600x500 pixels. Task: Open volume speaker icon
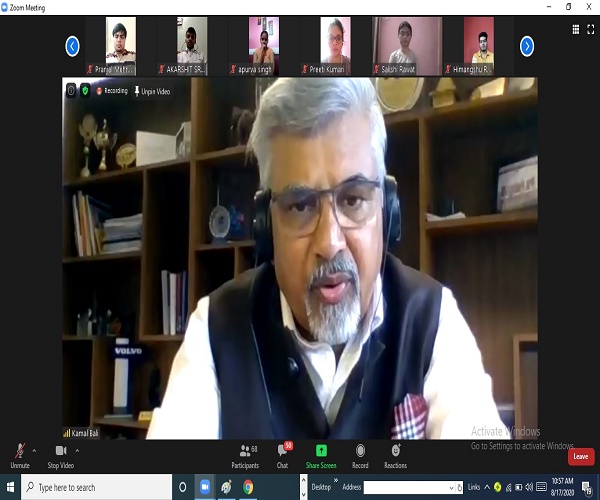pyautogui.click(x=529, y=487)
